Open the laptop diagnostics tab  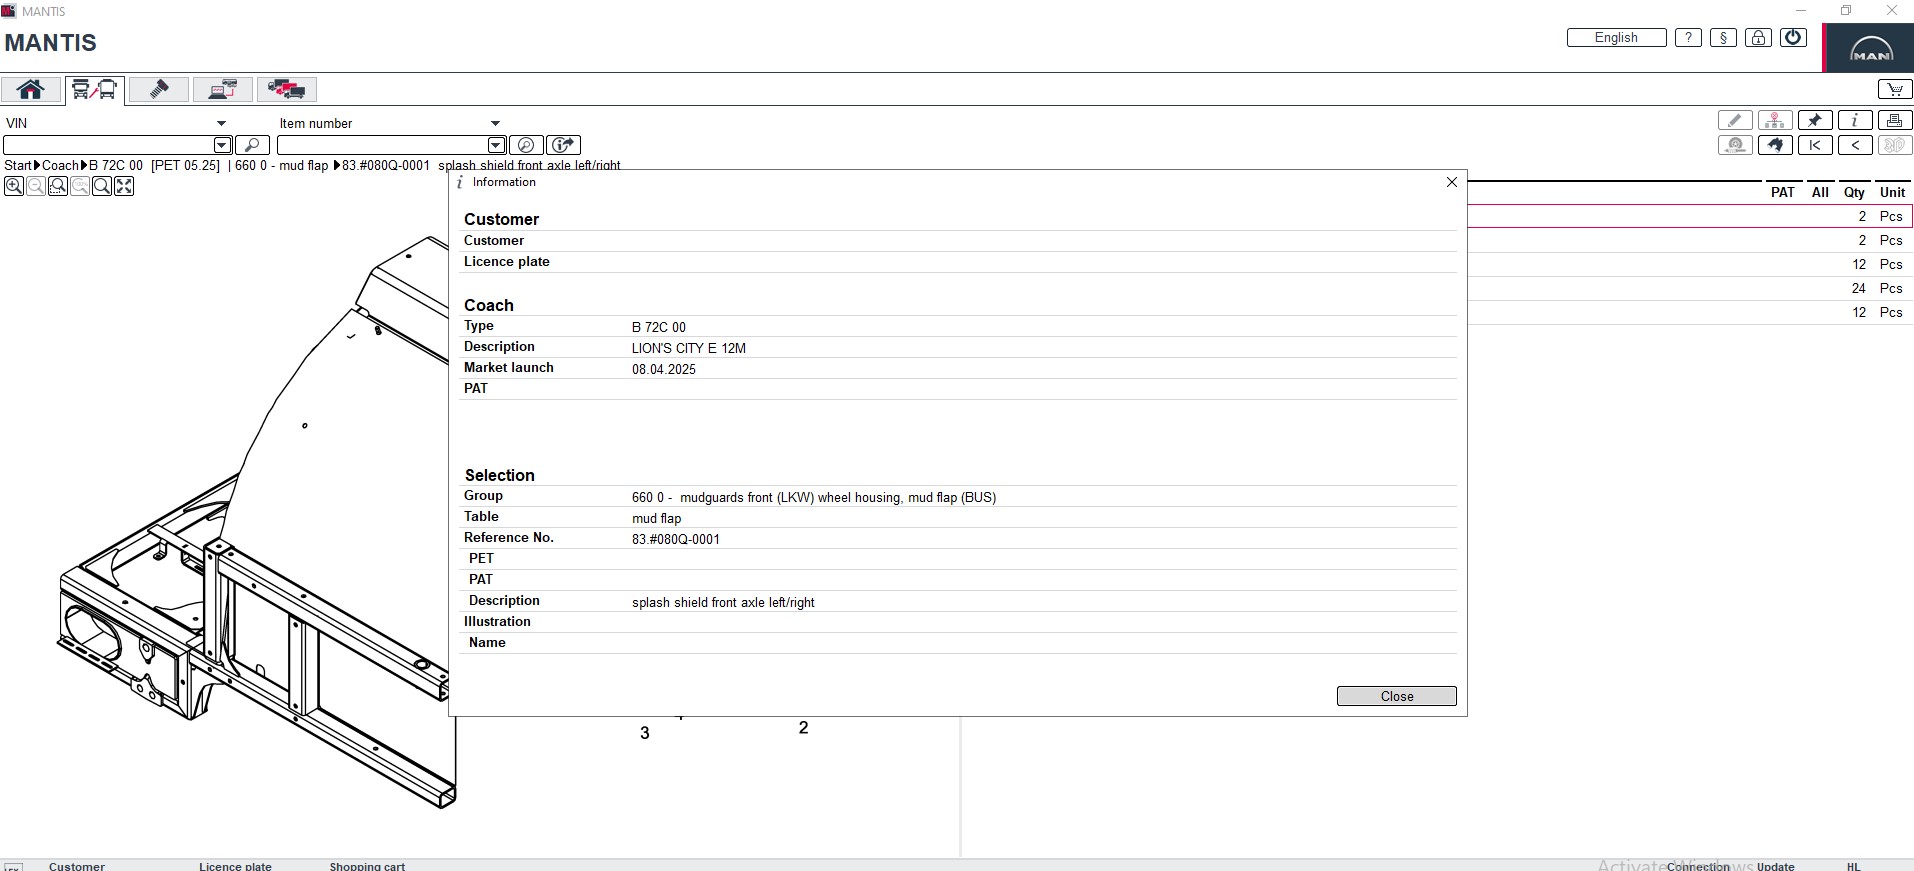(222, 90)
